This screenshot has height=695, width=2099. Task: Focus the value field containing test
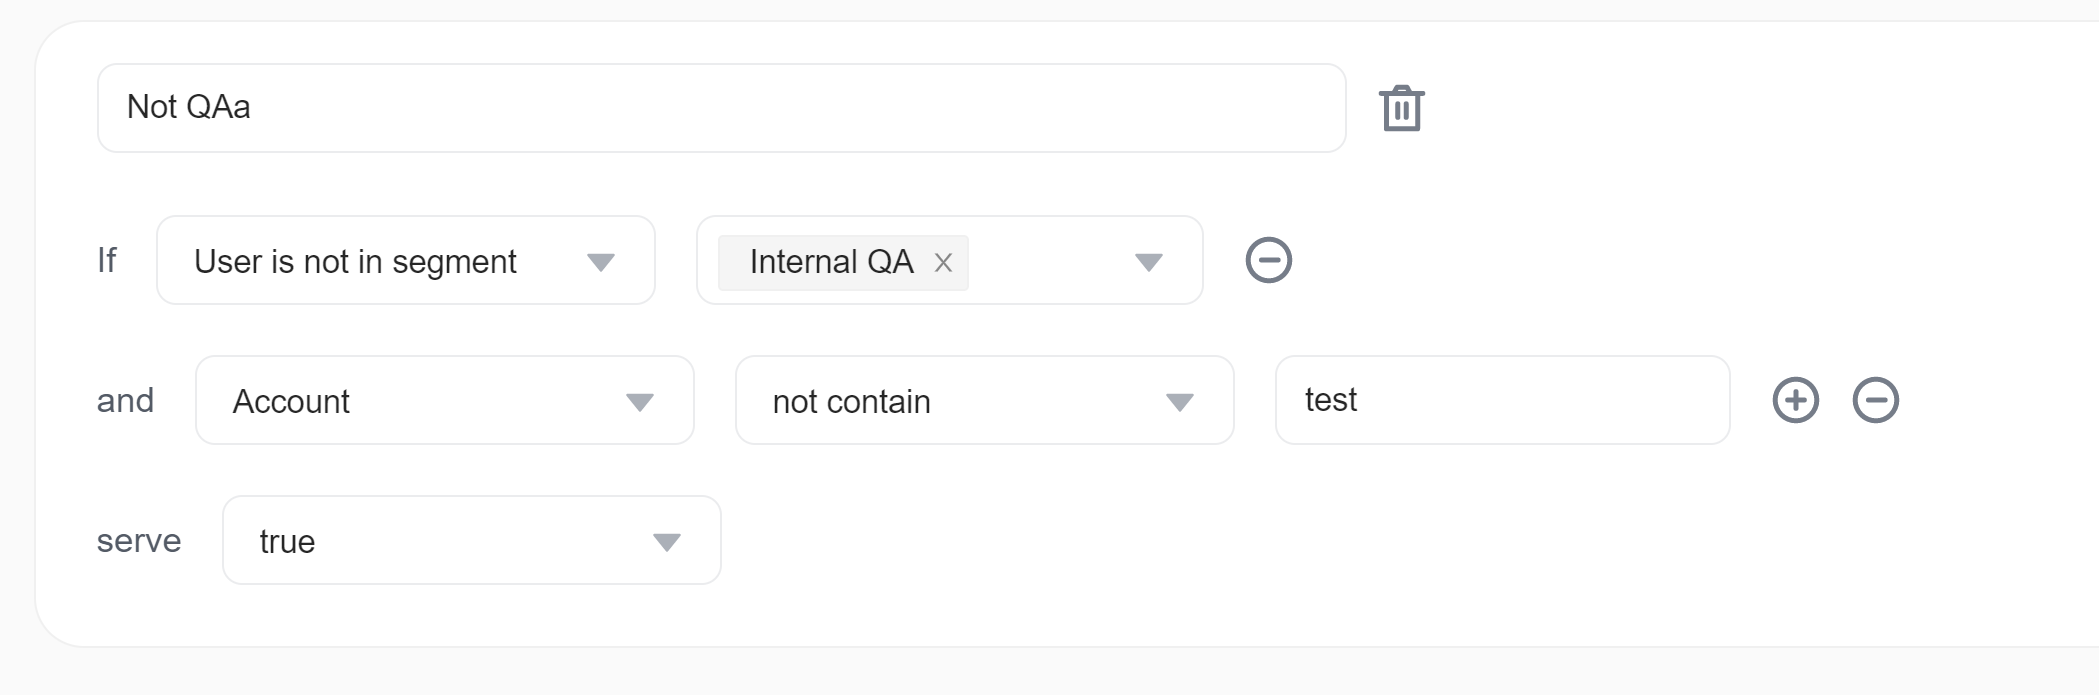[1500, 400]
